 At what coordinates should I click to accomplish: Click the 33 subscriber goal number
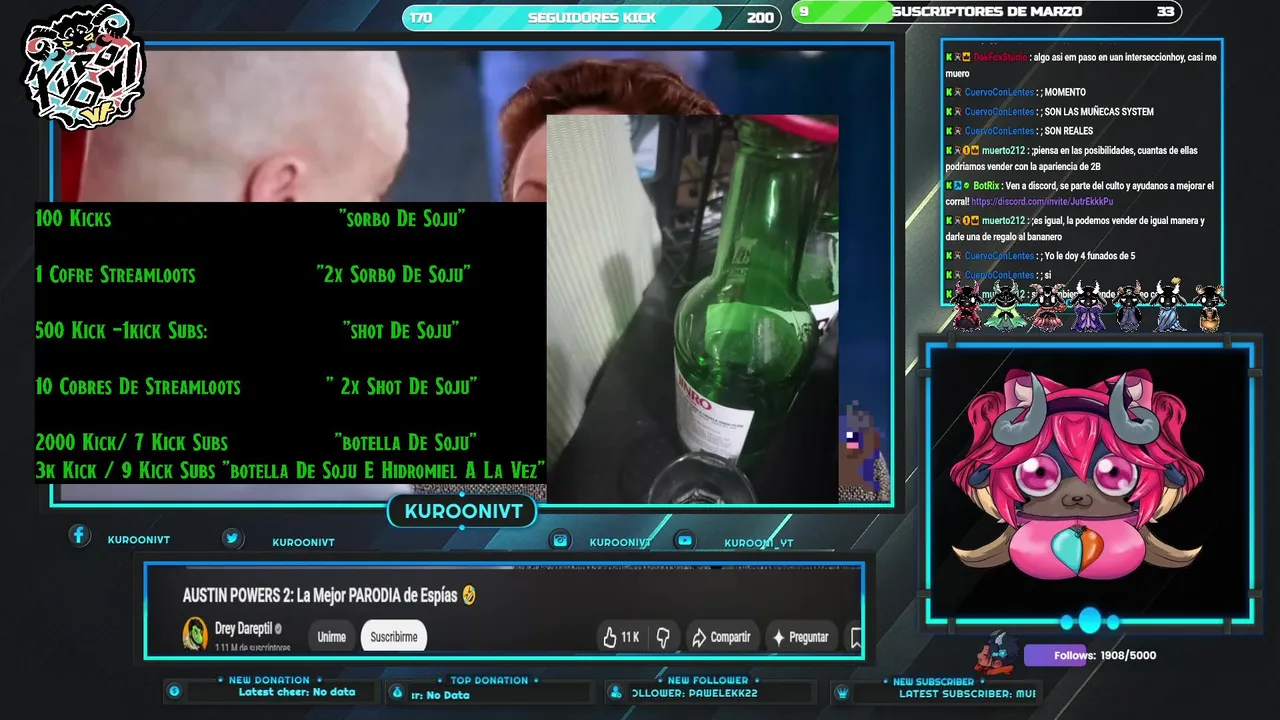[1165, 12]
